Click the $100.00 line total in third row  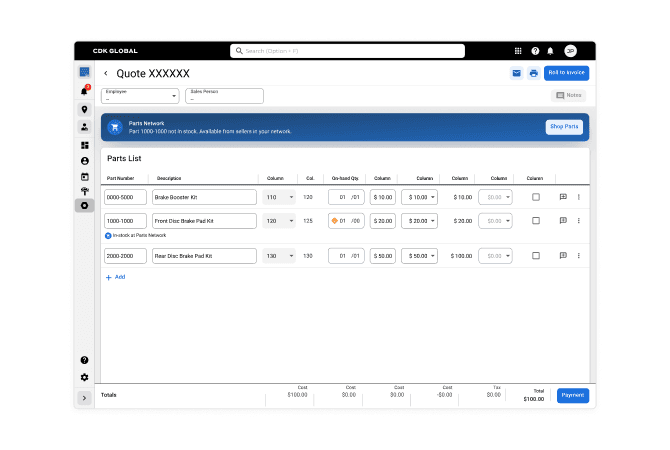point(461,256)
